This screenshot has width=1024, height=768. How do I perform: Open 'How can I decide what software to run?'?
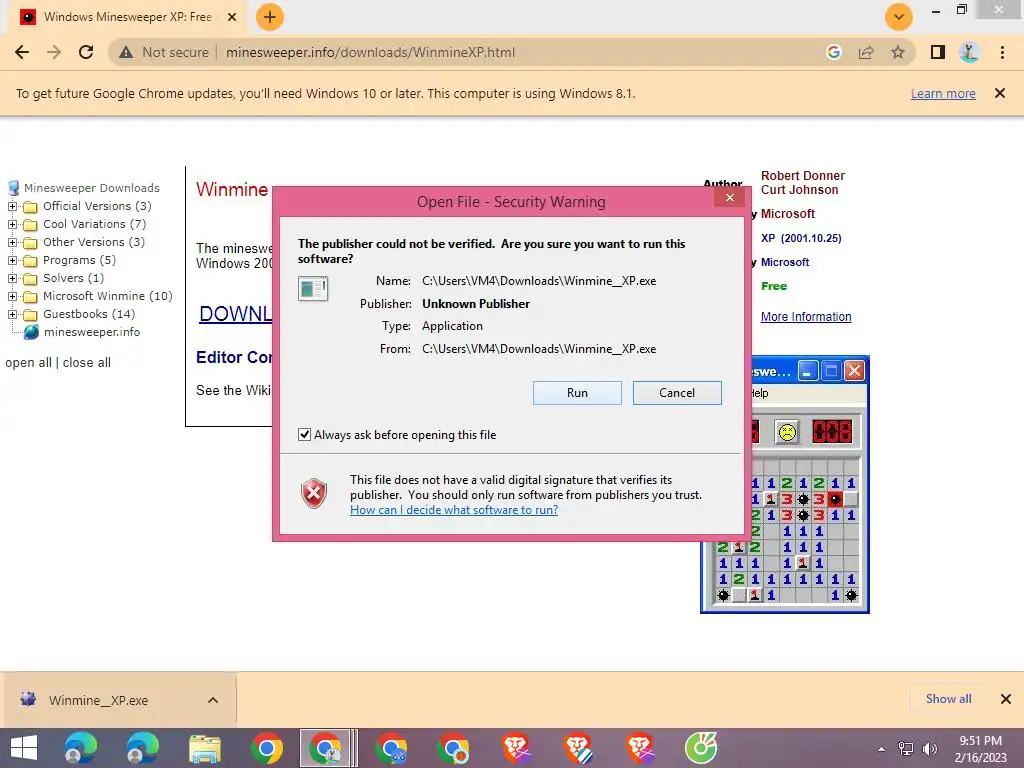pos(454,510)
